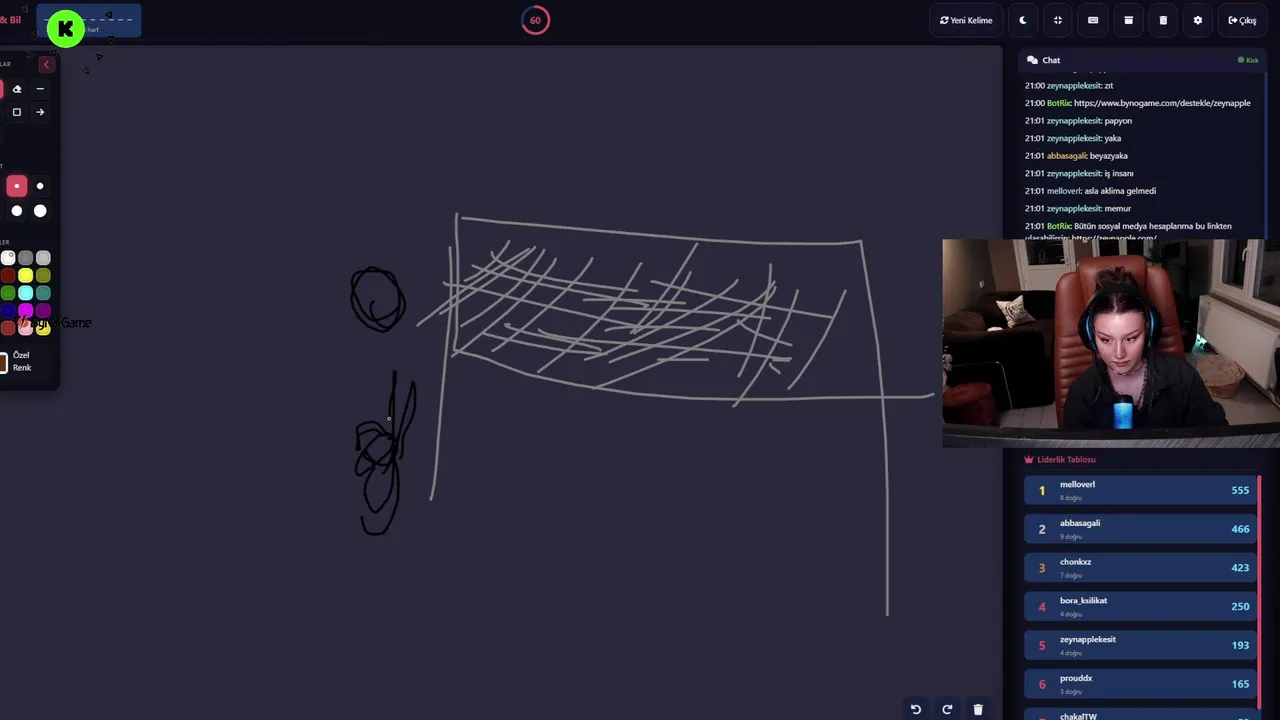Pick the teal color swatch
The height and width of the screenshot is (720, 1280).
[43, 293]
